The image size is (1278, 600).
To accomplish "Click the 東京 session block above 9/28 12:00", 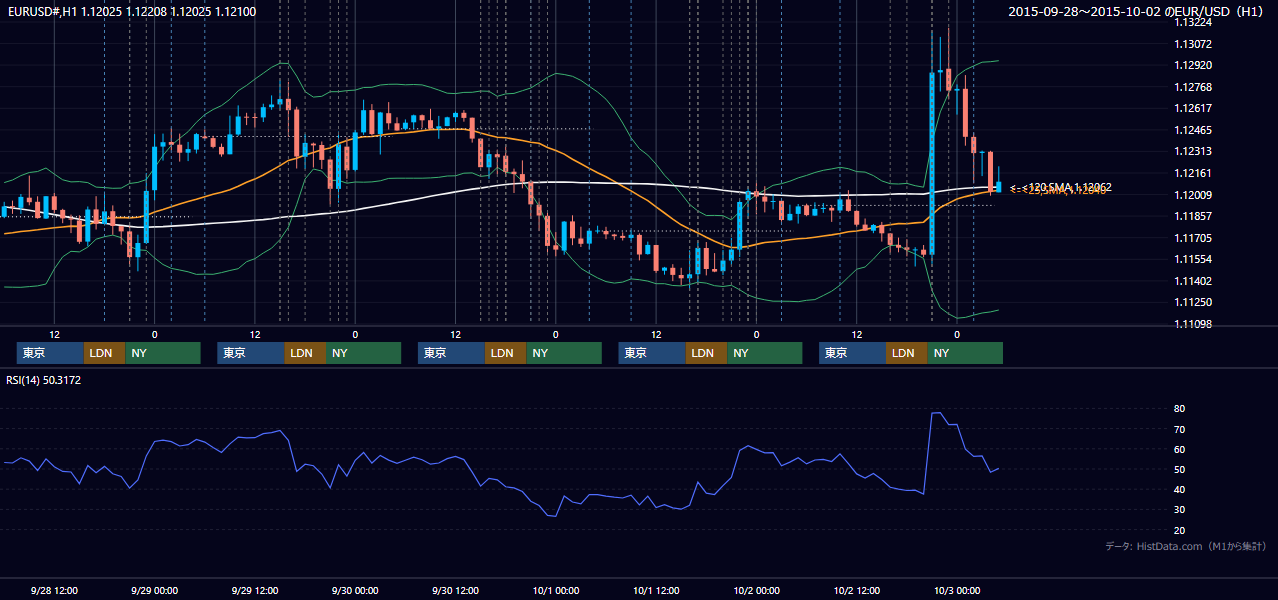I will point(50,353).
